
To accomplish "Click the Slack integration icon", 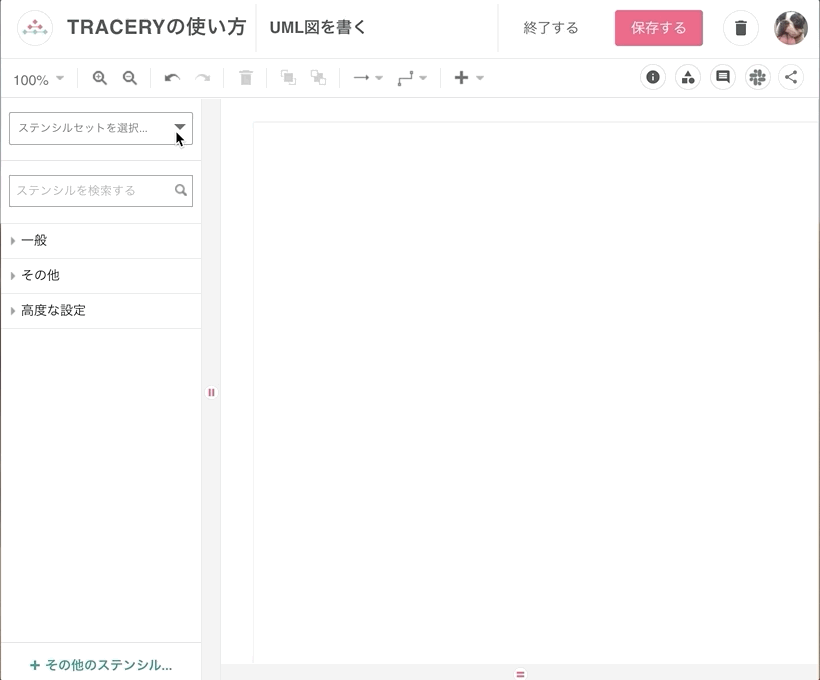I will pyautogui.click(x=757, y=77).
